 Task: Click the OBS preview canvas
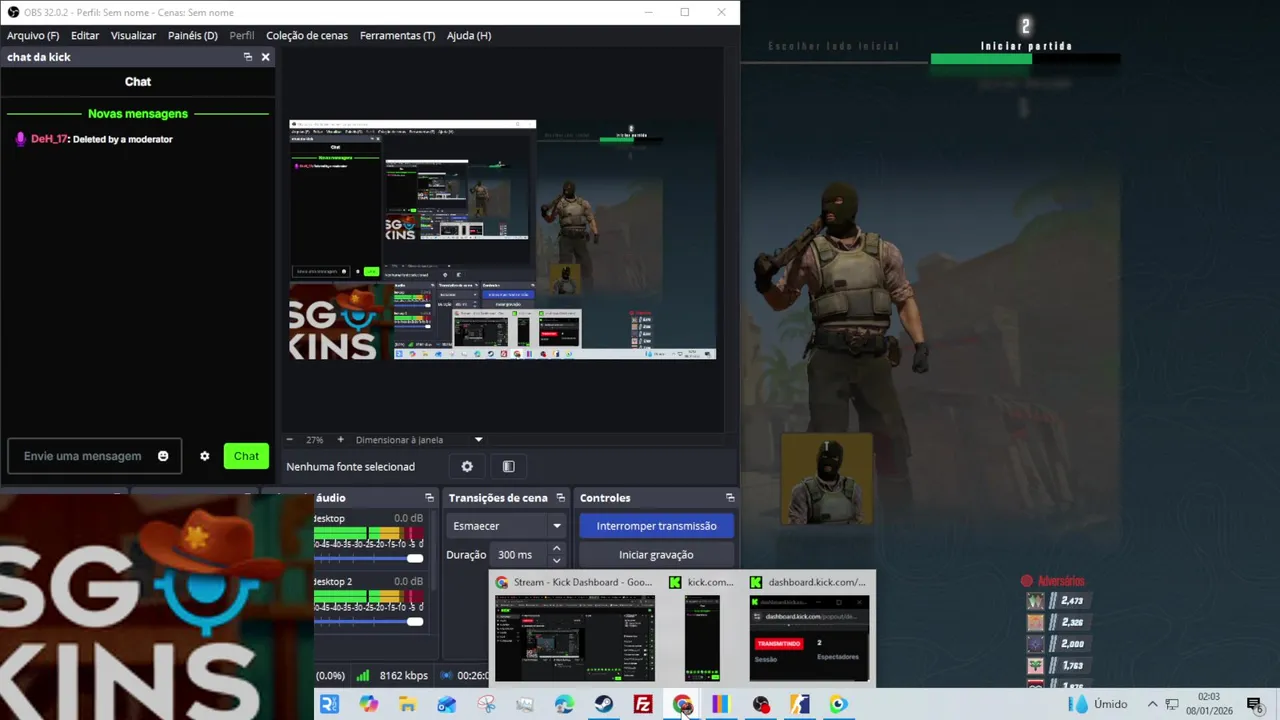point(502,240)
